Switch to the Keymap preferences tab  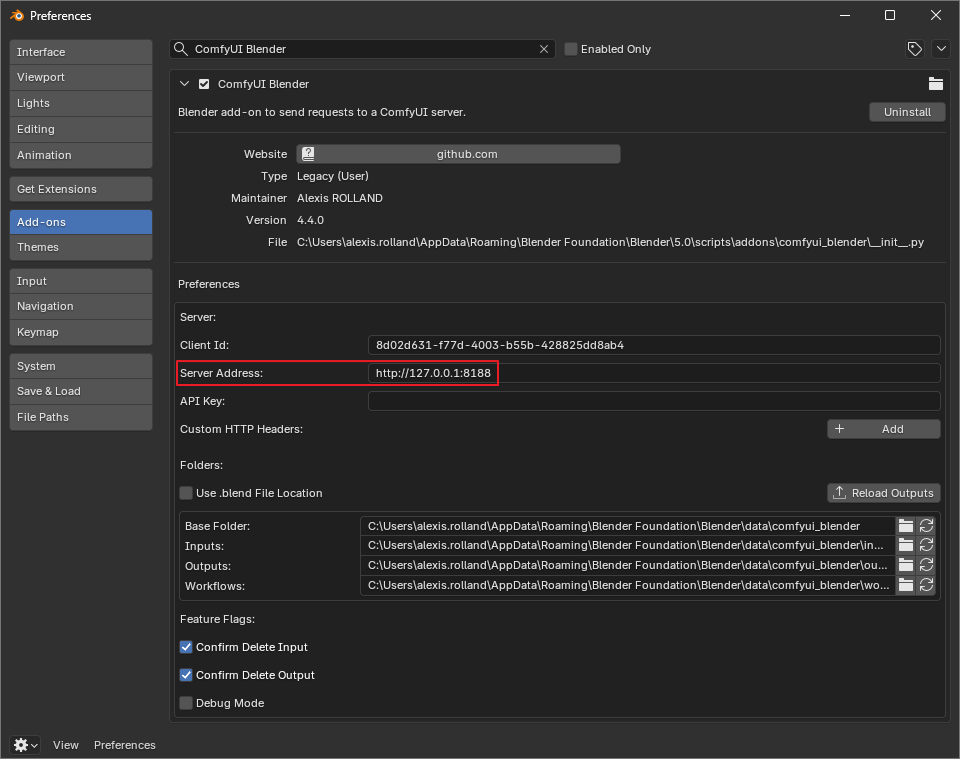(x=81, y=332)
